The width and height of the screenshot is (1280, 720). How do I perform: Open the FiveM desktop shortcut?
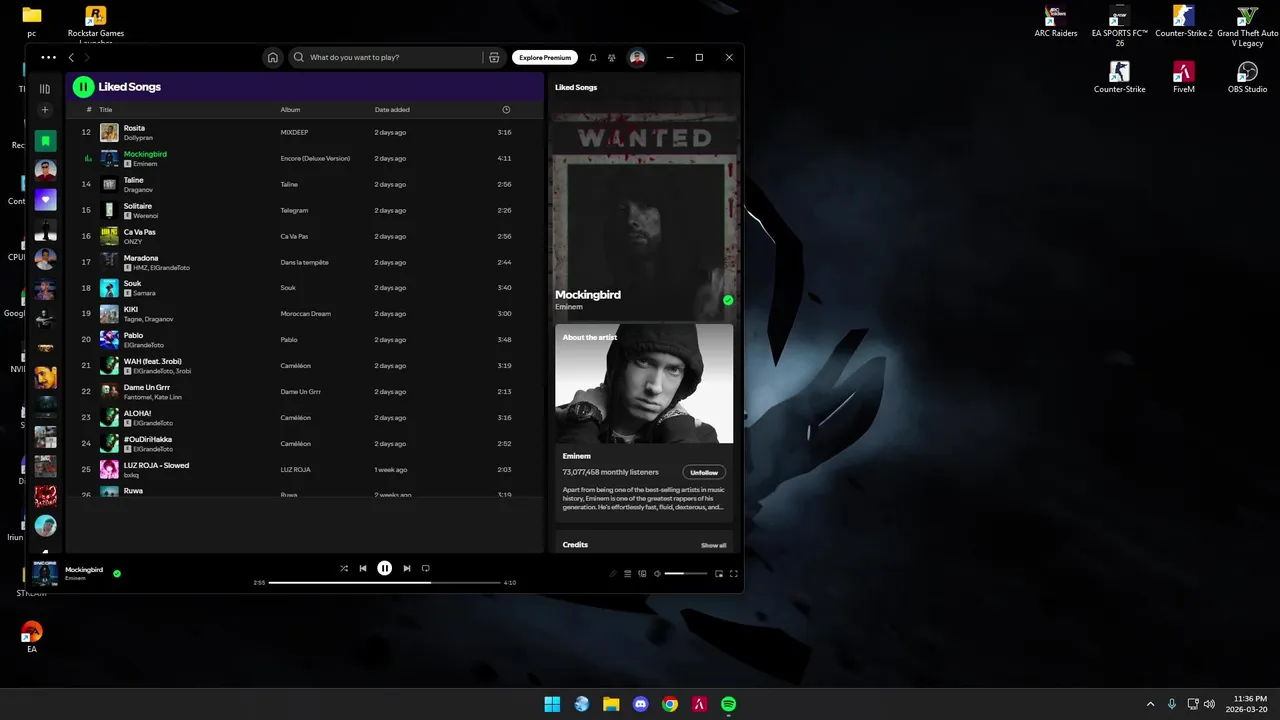[1184, 77]
